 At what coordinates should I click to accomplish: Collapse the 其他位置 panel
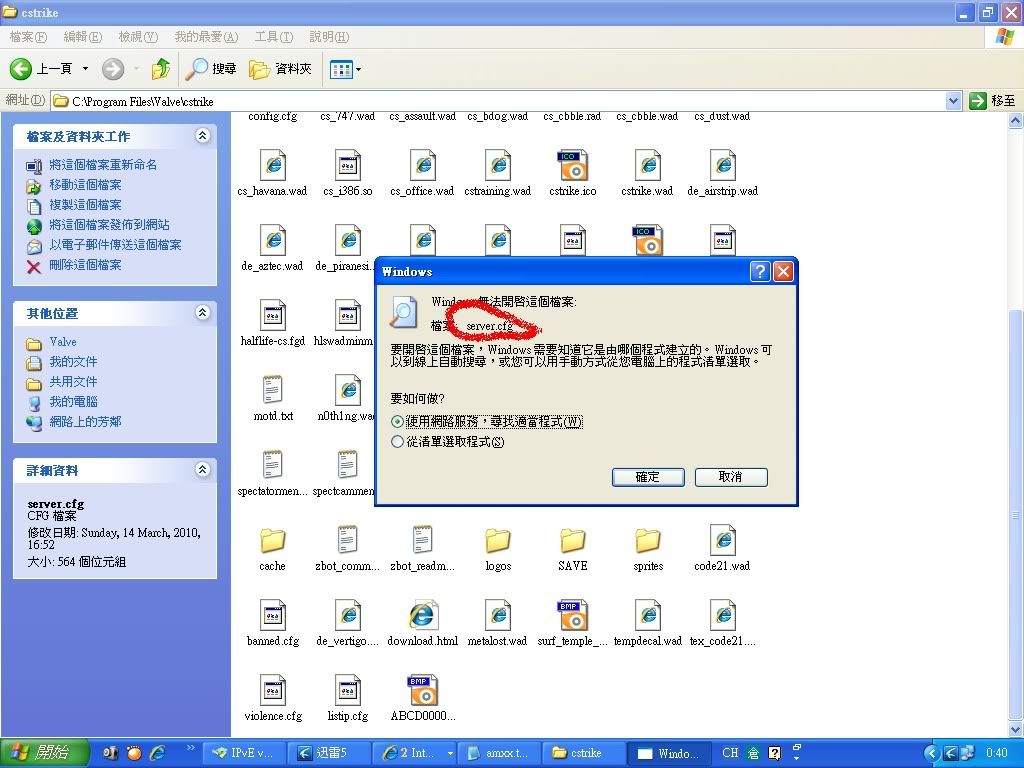click(202, 312)
